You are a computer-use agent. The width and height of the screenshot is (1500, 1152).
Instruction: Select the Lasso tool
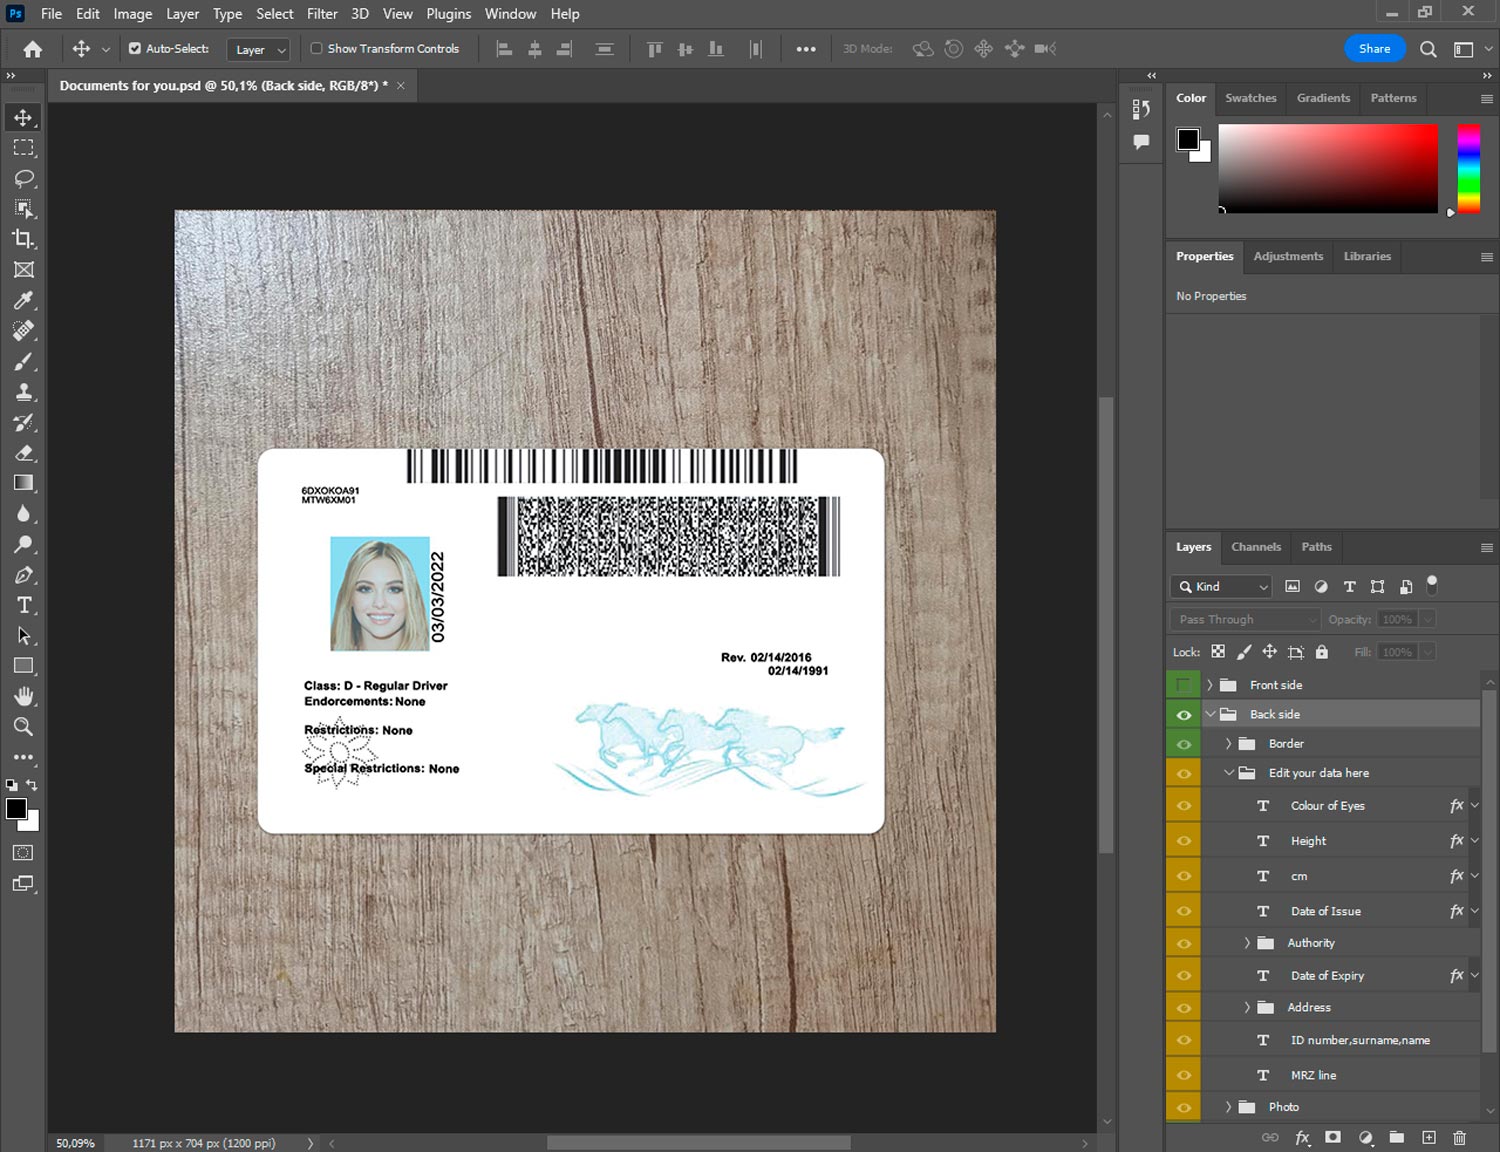(x=24, y=179)
